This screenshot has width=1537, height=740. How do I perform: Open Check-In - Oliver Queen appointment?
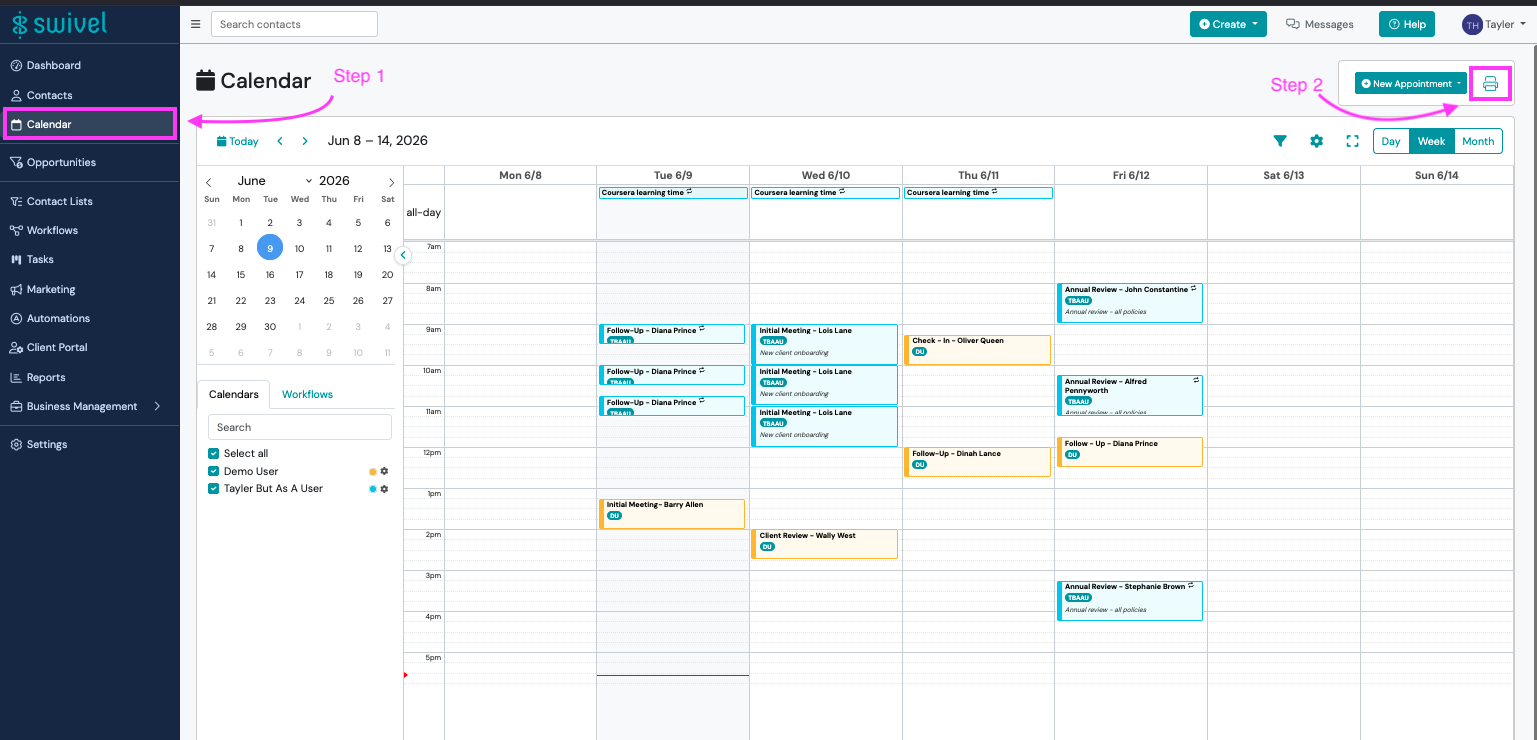pos(977,350)
